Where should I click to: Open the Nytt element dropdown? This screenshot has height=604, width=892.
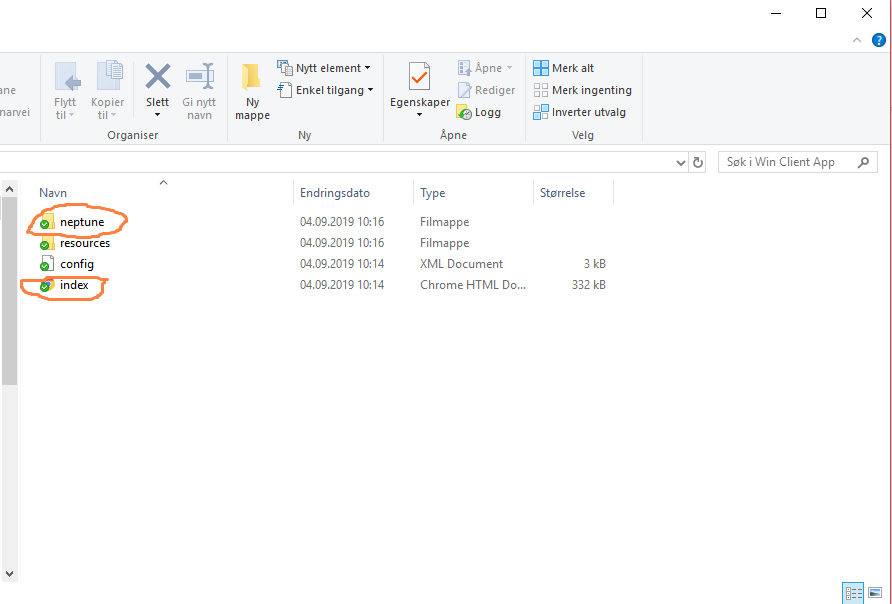[325, 67]
